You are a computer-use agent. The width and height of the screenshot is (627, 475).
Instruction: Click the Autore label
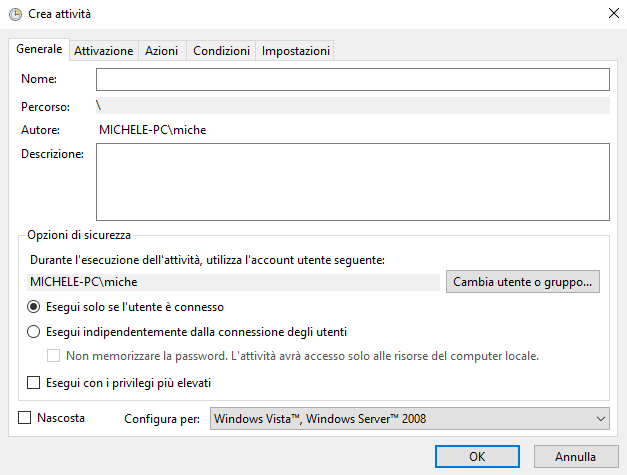40,130
